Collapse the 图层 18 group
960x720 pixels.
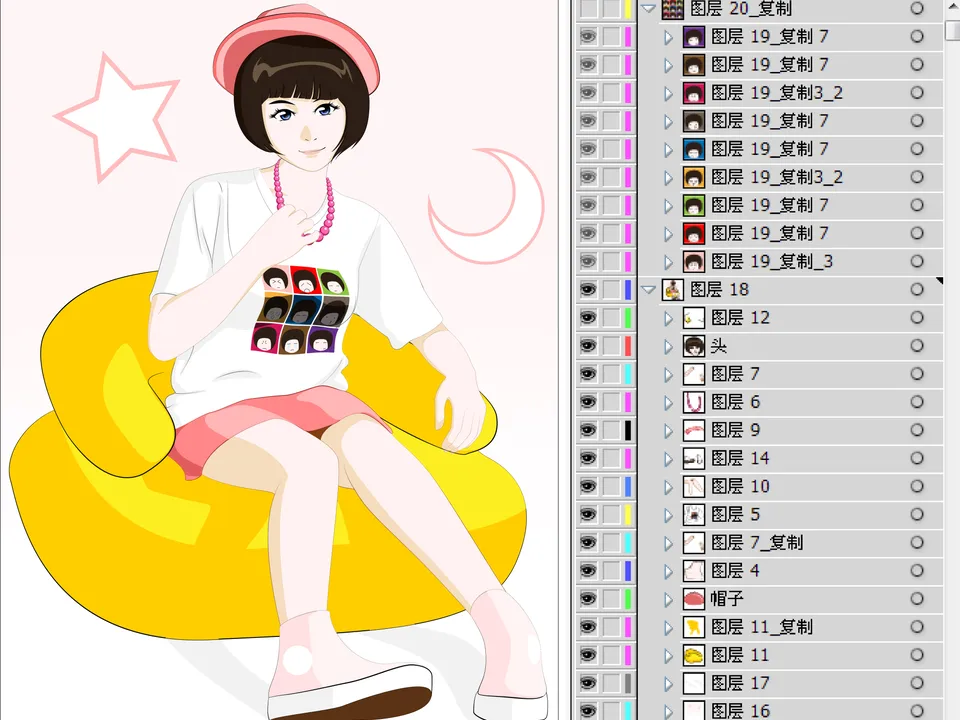(x=648, y=289)
